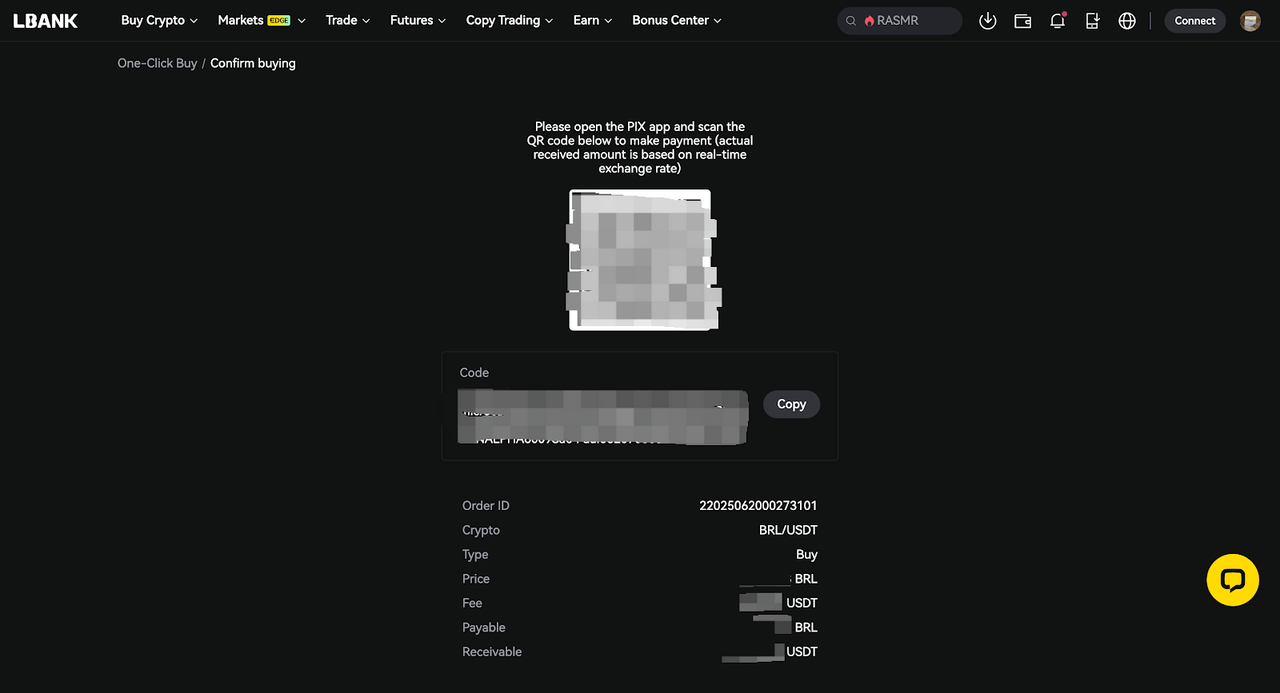
Task: Click the Connect button
Action: click(1195, 20)
